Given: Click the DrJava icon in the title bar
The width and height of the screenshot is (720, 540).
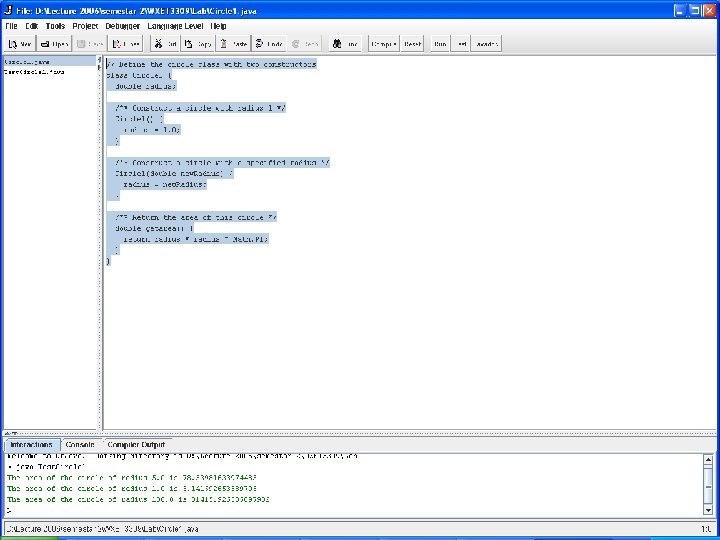Looking at the screenshot, I should point(8,10).
